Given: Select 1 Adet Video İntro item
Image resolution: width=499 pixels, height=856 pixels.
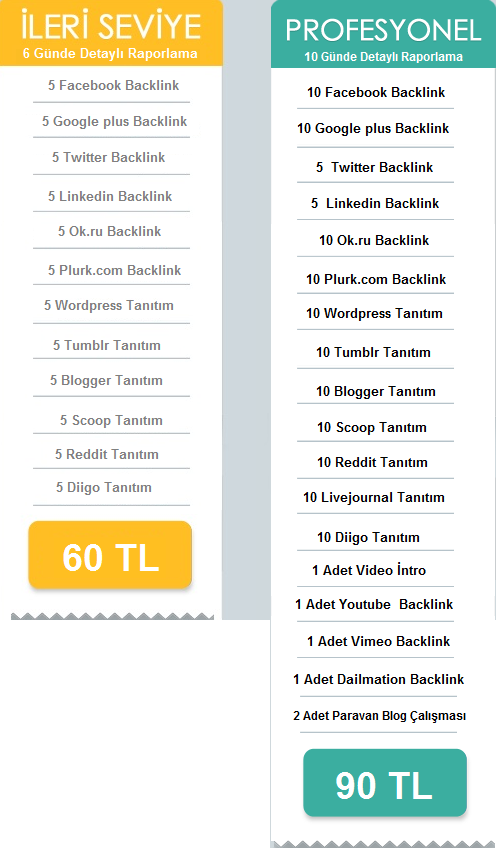Looking at the screenshot, I should click(369, 570).
